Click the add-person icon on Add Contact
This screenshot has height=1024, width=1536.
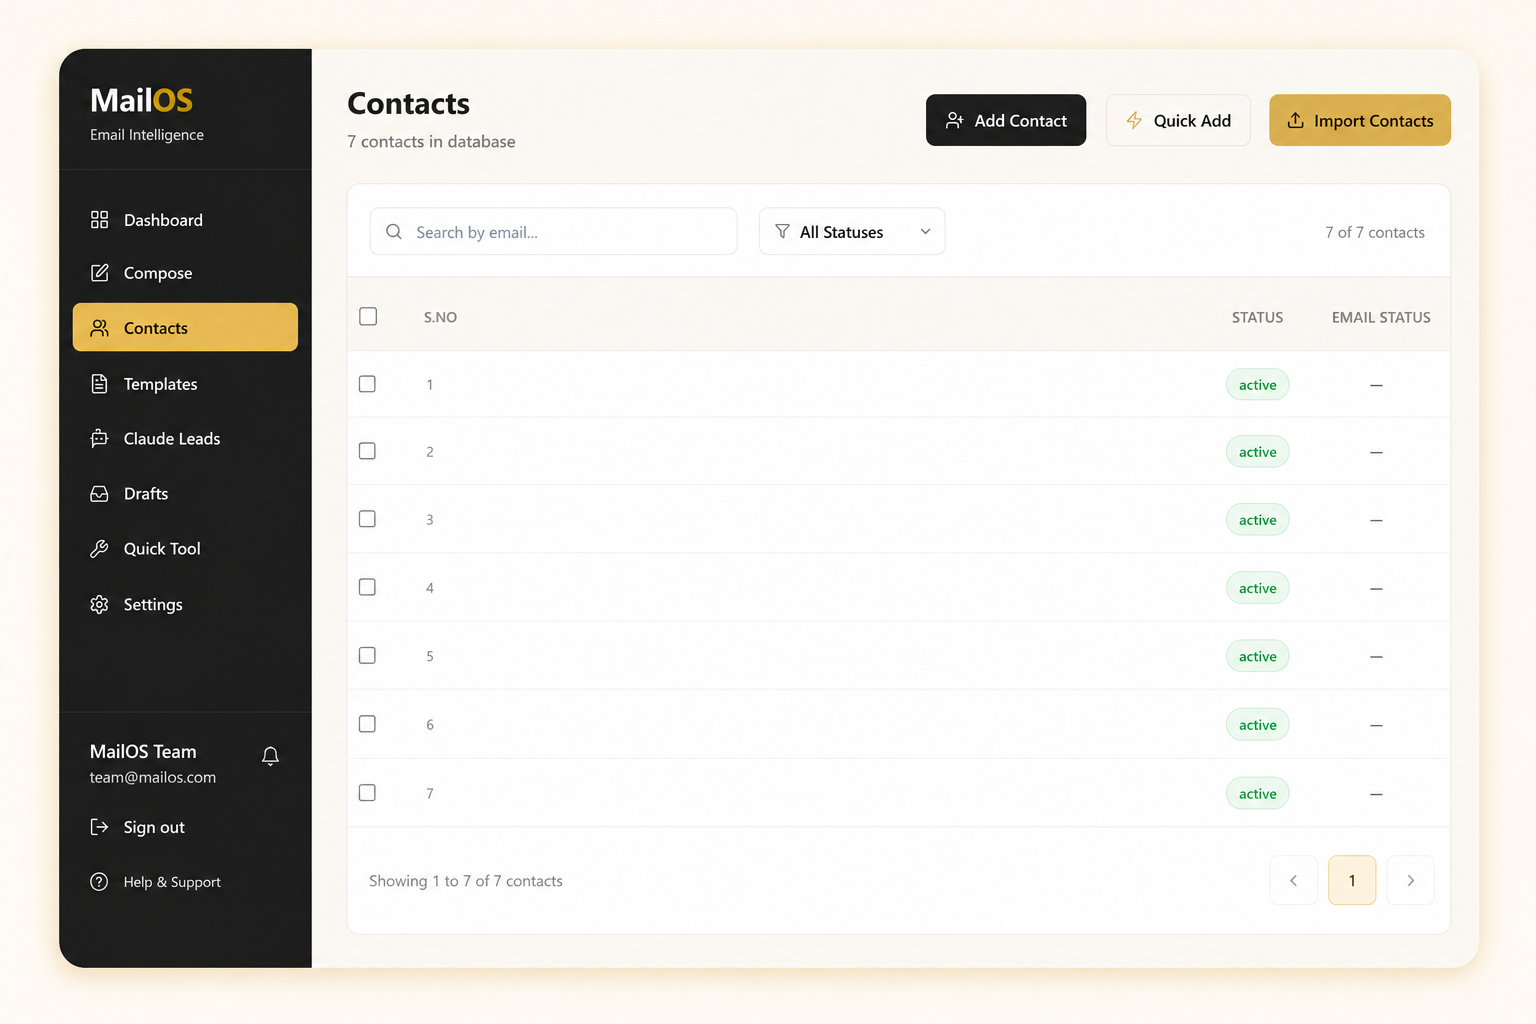[x=955, y=120]
